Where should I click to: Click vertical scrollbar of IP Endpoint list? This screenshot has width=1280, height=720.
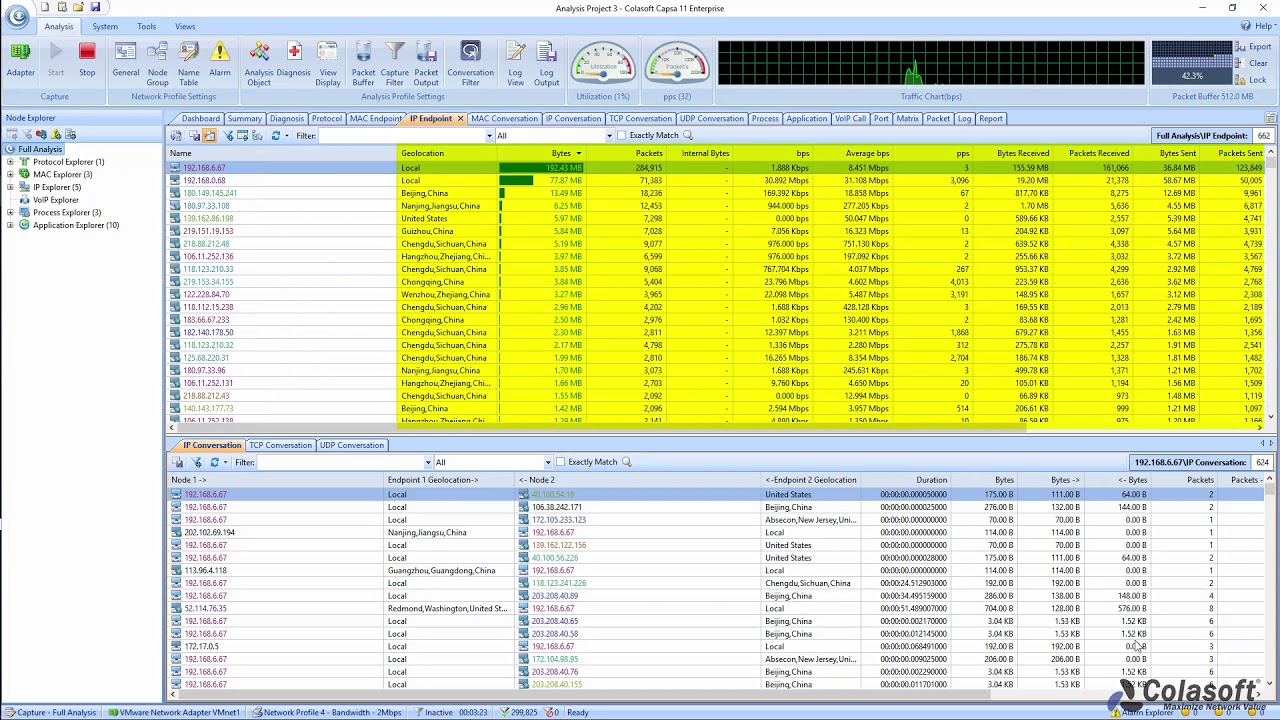[x=1271, y=285]
